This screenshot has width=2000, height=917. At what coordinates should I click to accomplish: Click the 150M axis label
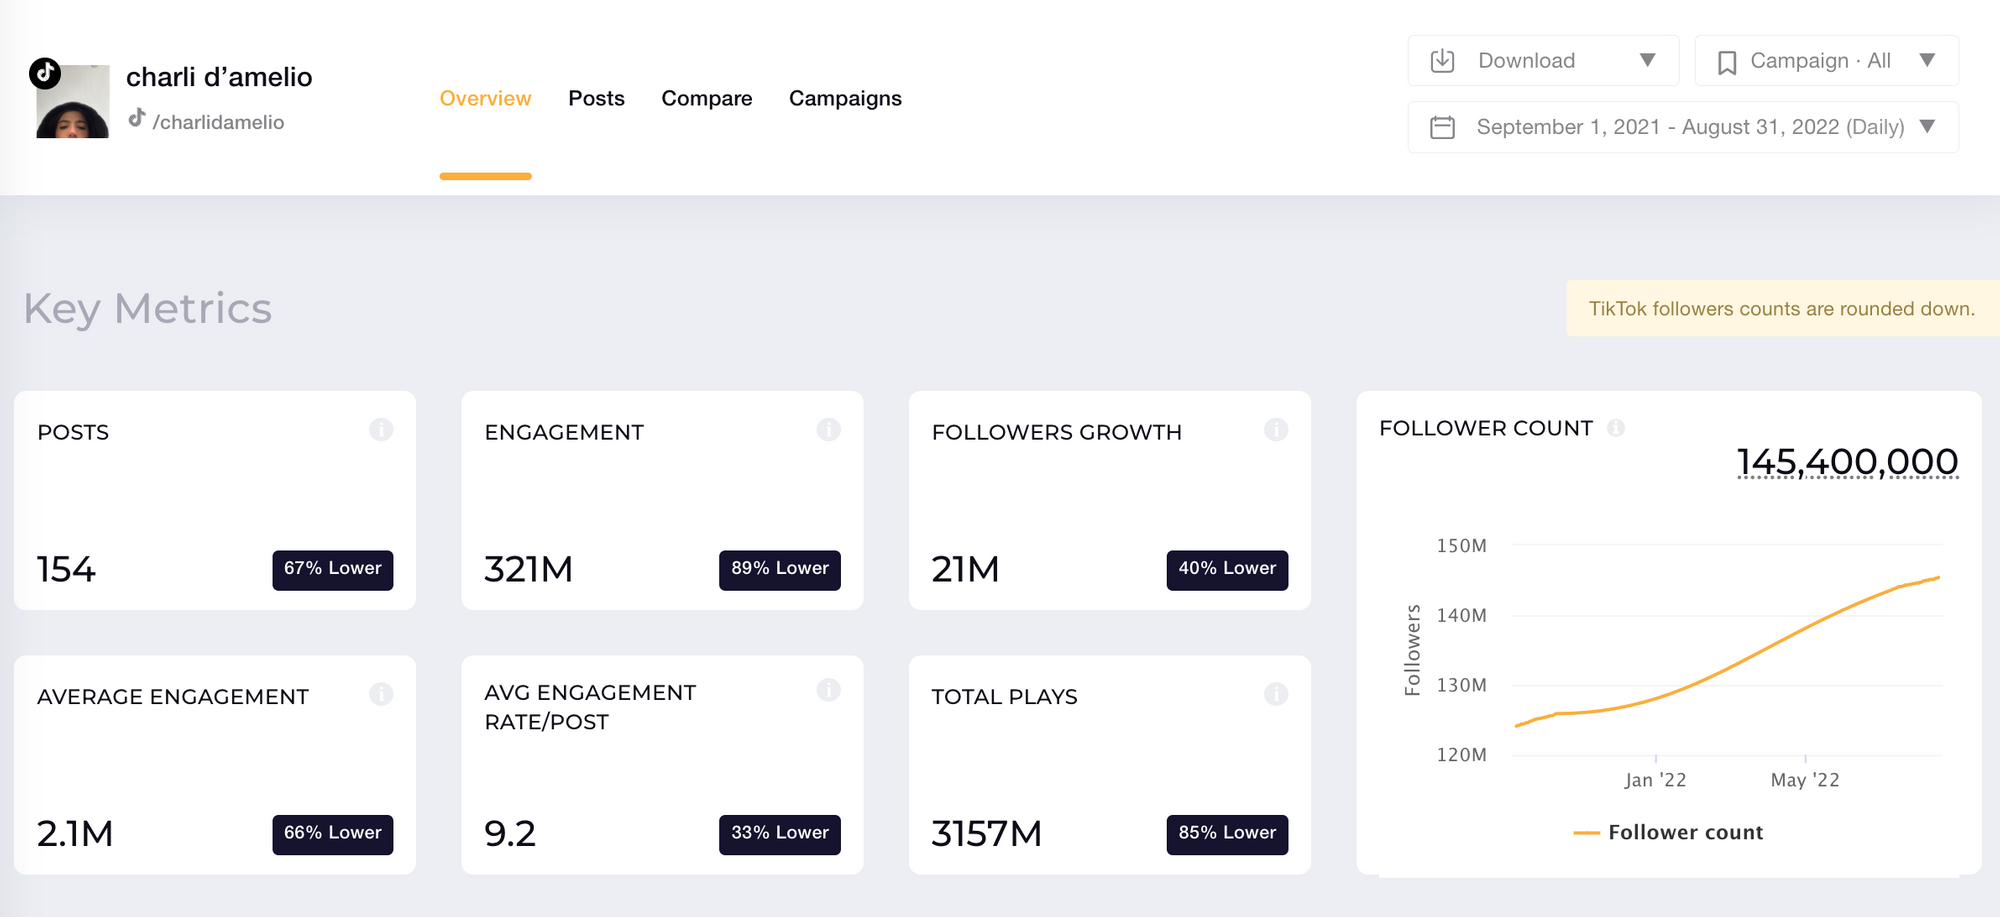click(x=1462, y=546)
